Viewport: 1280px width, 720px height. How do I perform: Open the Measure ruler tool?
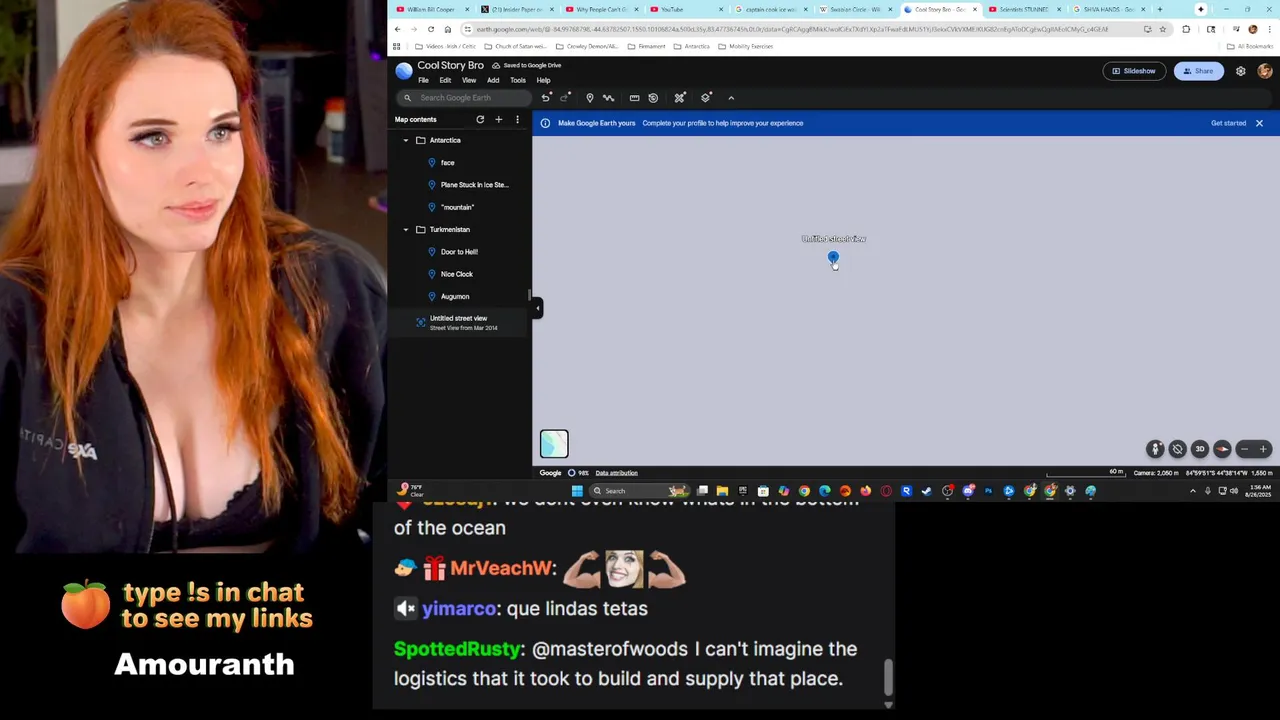[x=634, y=98]
